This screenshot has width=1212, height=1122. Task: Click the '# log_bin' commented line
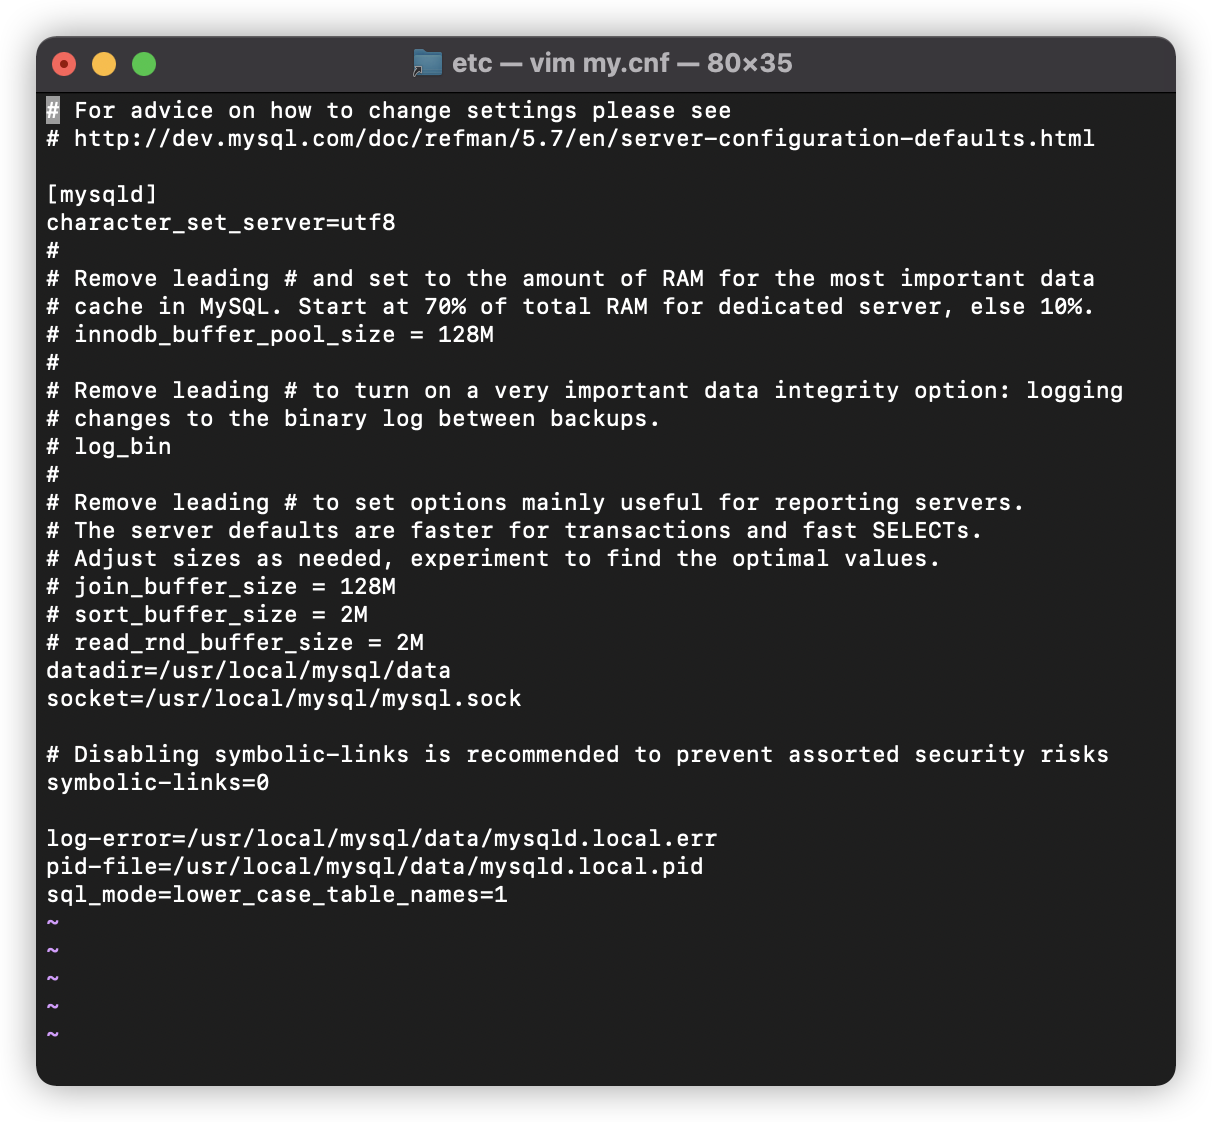pos(109,446)
